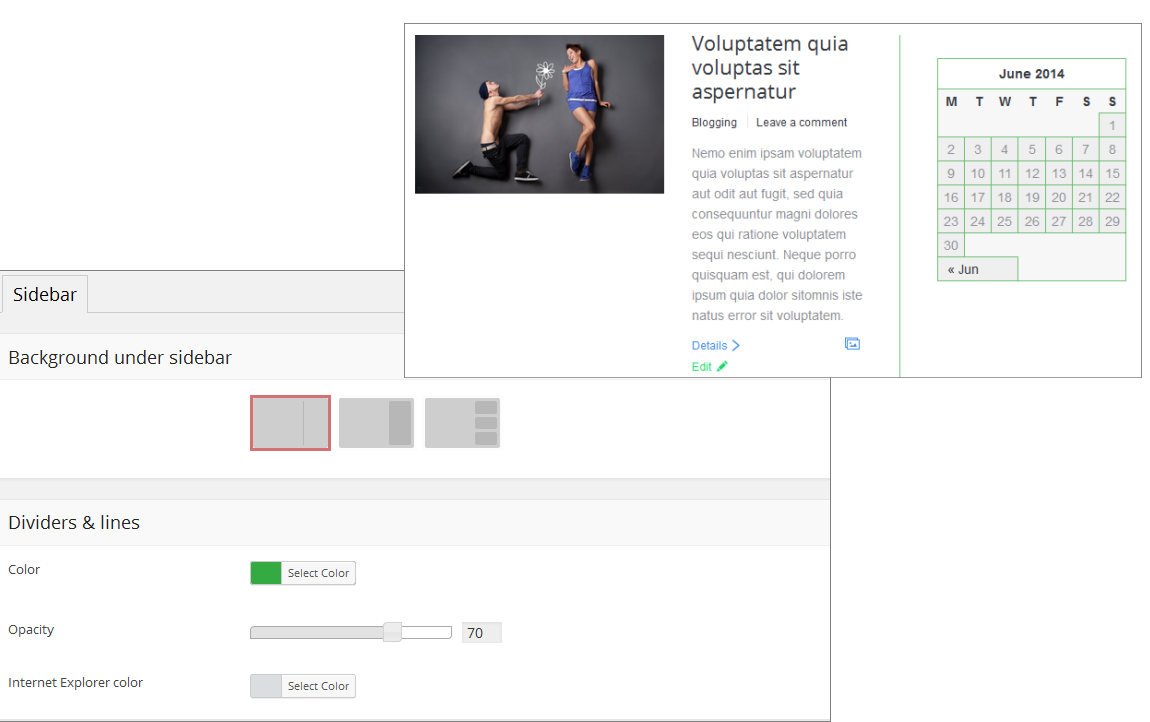Click the green pencil Edit icon
The image size is (1150, 722).
point(722,367)
